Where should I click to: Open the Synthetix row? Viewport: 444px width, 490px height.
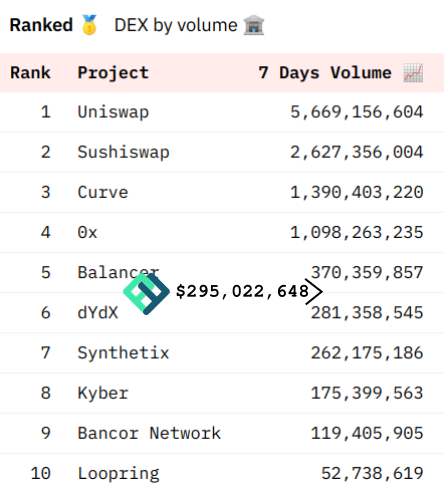click(x=222, y=353)
